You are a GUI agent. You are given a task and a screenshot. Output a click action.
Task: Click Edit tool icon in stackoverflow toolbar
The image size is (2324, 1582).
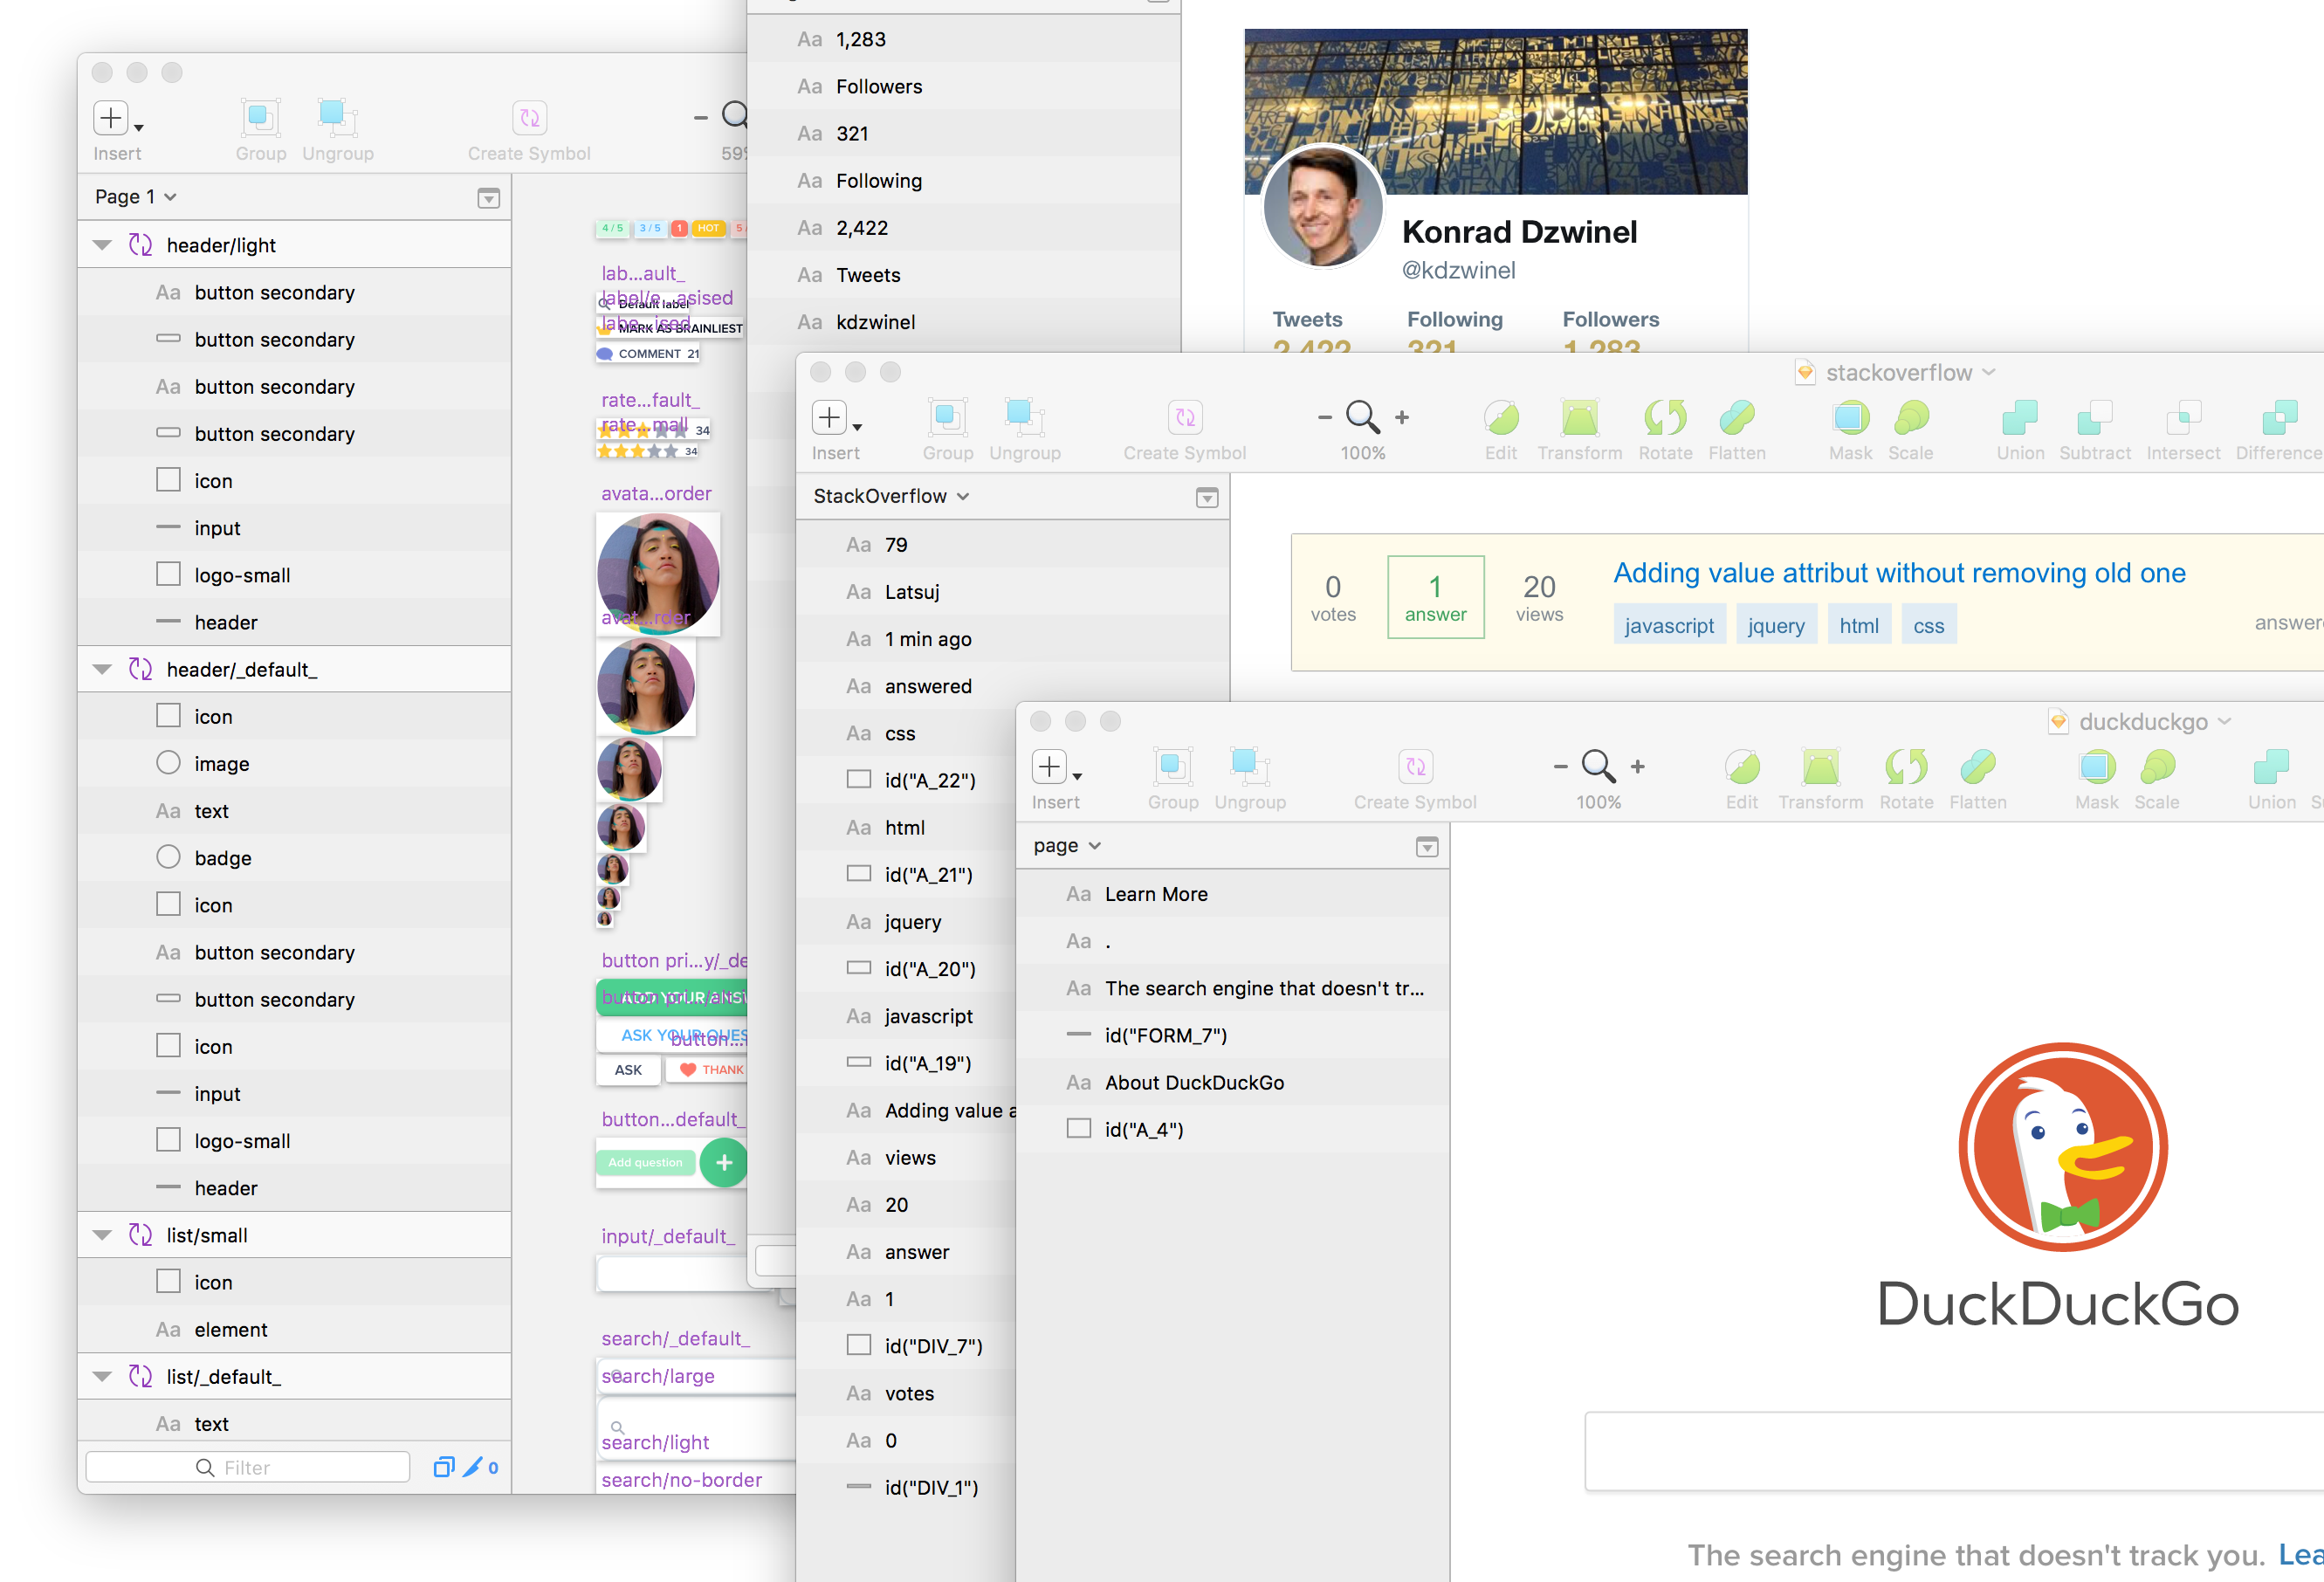[x=1500, y=418]
